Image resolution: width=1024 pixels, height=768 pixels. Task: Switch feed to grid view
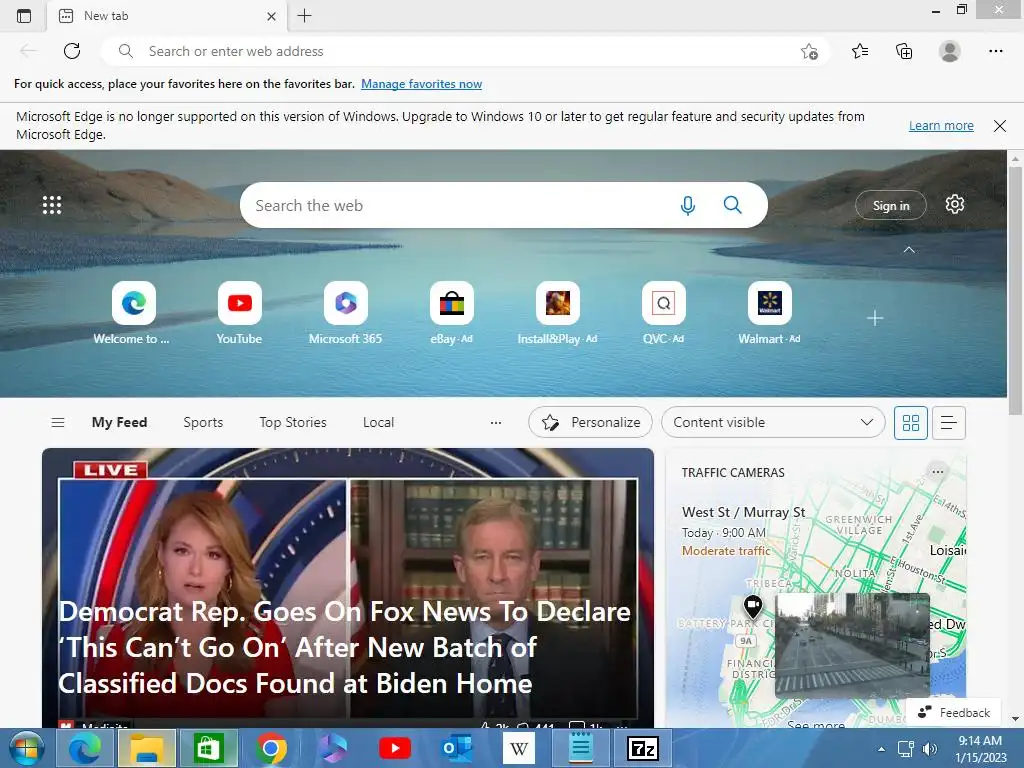(x=911, y=423)
